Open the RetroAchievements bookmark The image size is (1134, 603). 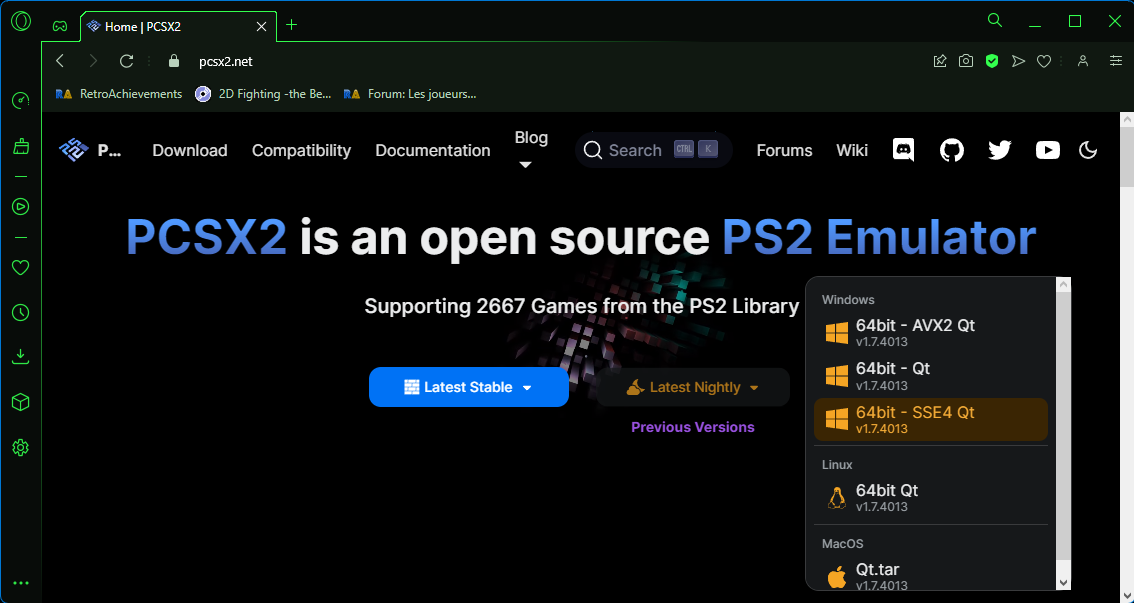pos(119,94)
